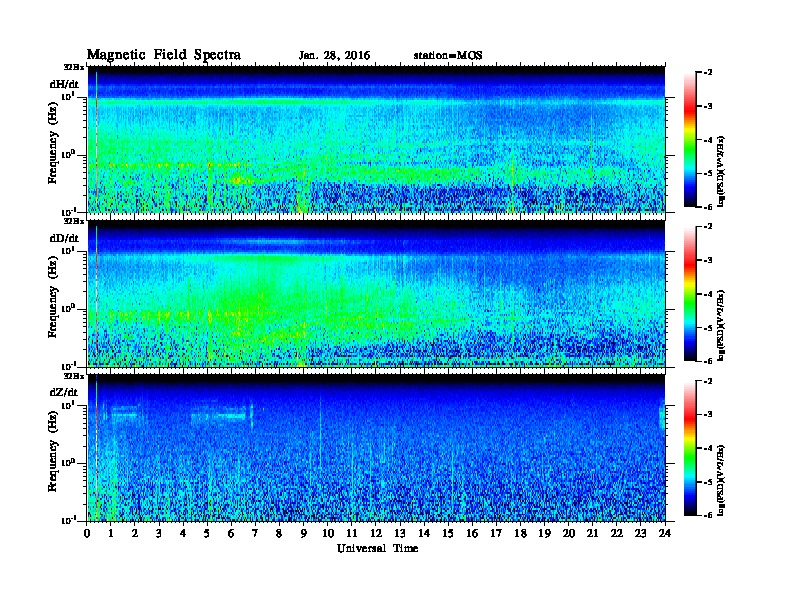Viewport: 792px width, 612px height.
Task: Click the hour "20" tick on the time axis
Action: click(x=569, y=533)
